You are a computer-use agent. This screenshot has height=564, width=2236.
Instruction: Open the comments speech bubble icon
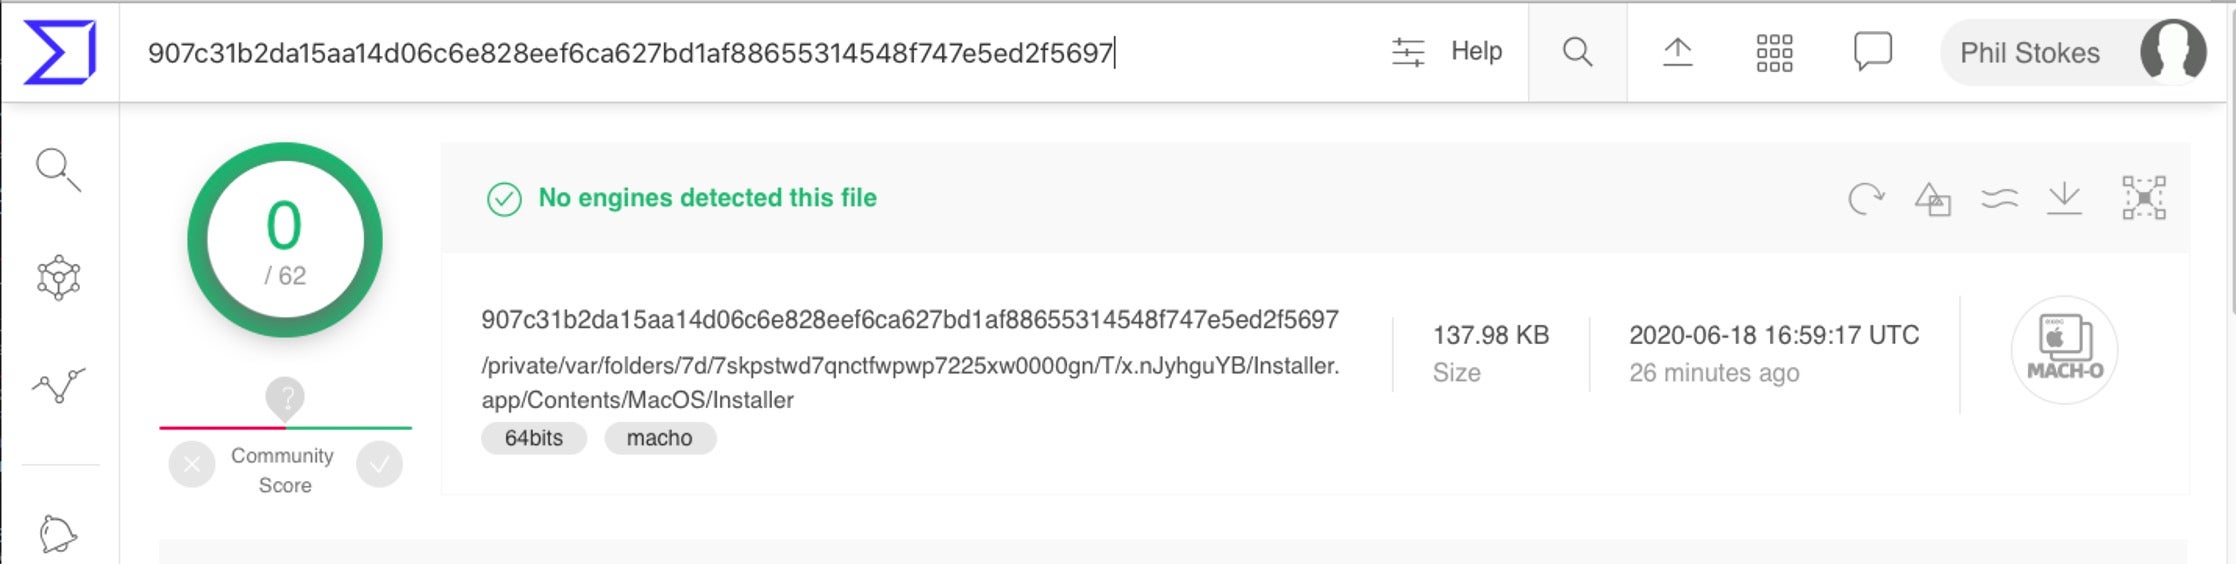pos(1872,52)
